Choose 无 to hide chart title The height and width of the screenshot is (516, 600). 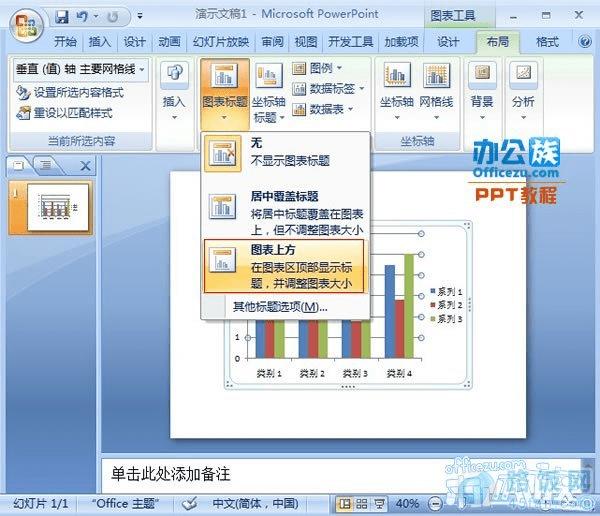tap(285, 153)
